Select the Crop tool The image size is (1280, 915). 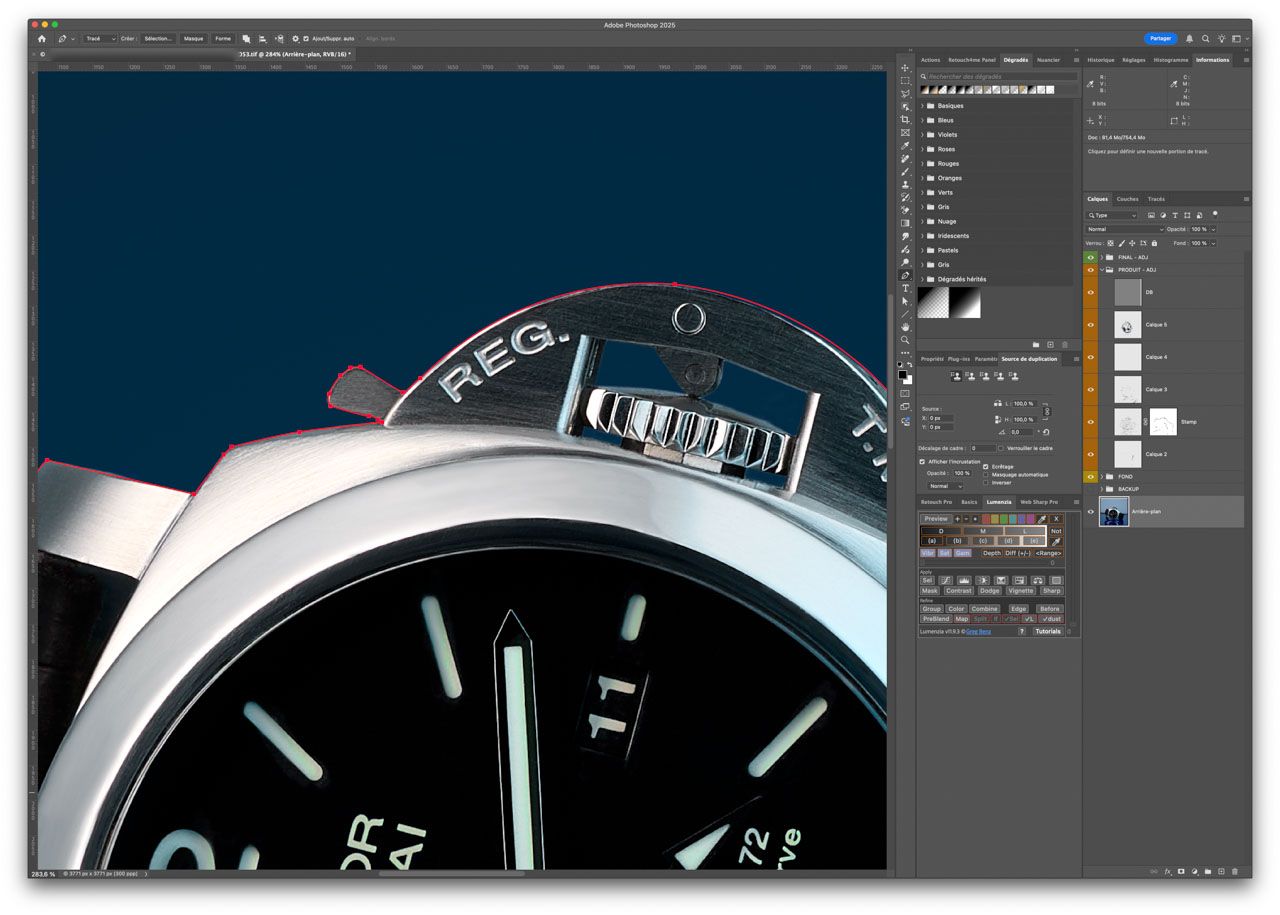pos(905,120)
